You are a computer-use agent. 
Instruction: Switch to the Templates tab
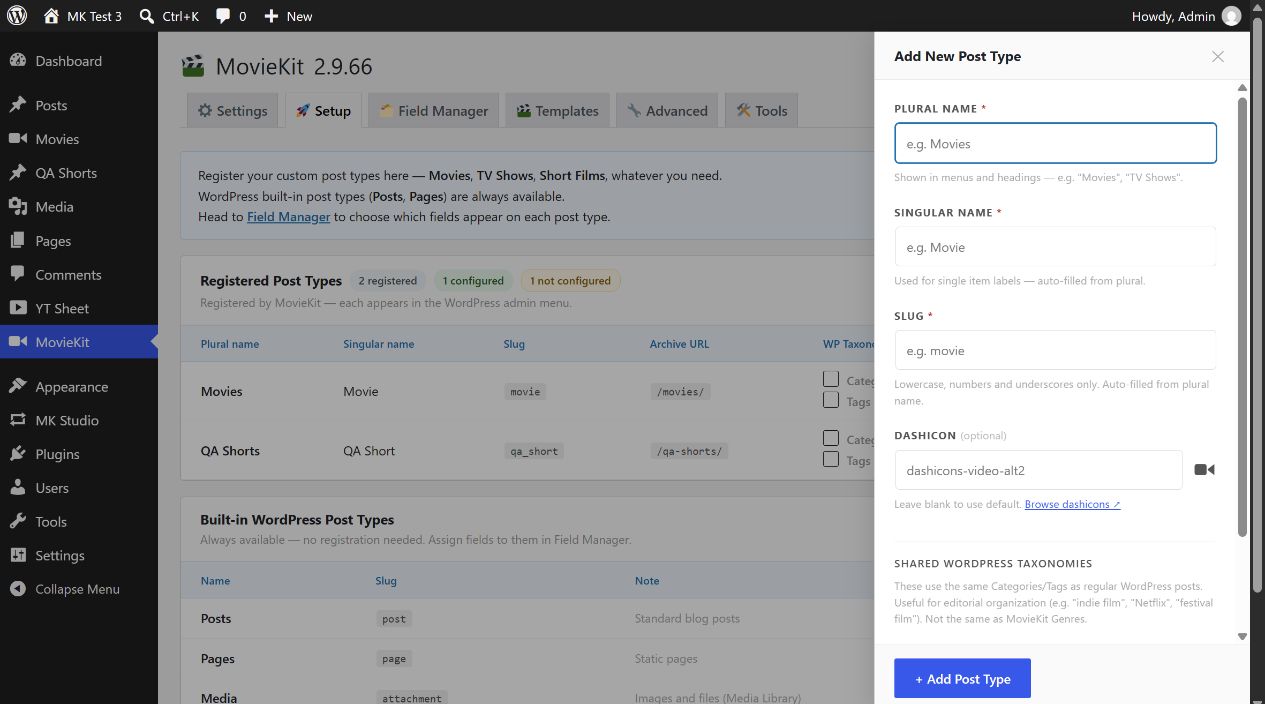click(557, 111)
